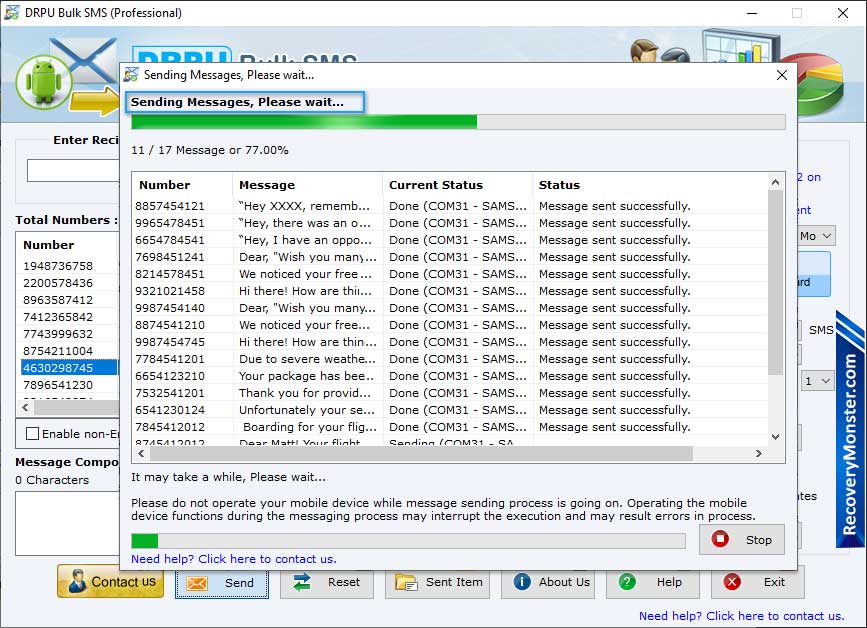Click left arrow of dialog horizontal scrollbar

pyautogui.click(x=142, y=454)
